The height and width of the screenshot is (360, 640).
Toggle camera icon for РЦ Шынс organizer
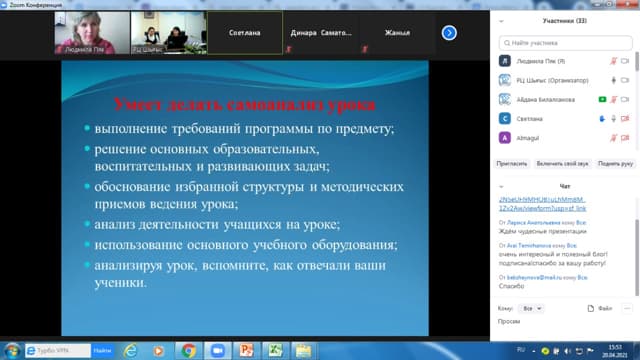click(625, 80)
